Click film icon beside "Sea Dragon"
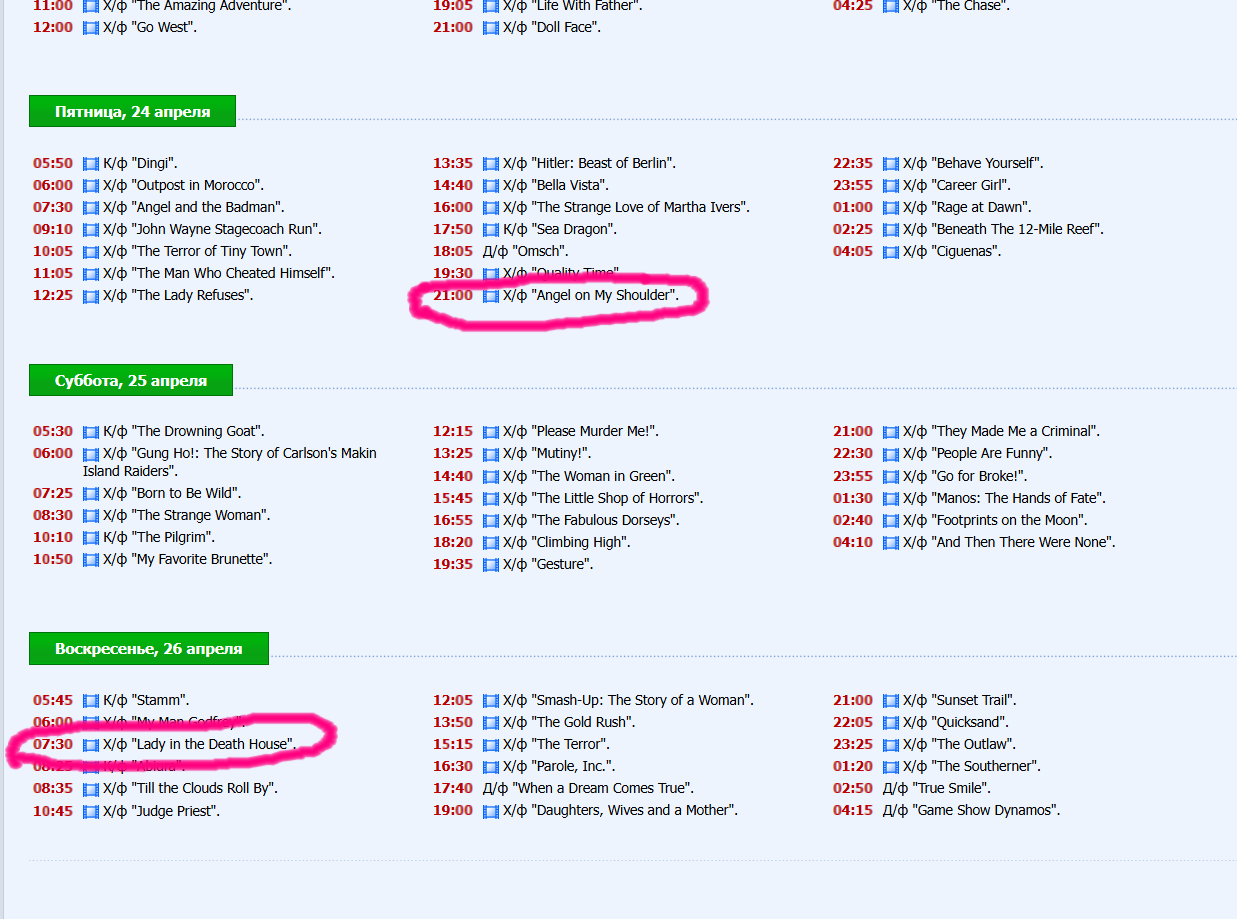The width and height of the screenshot is (1237, 919). point(491,230)
